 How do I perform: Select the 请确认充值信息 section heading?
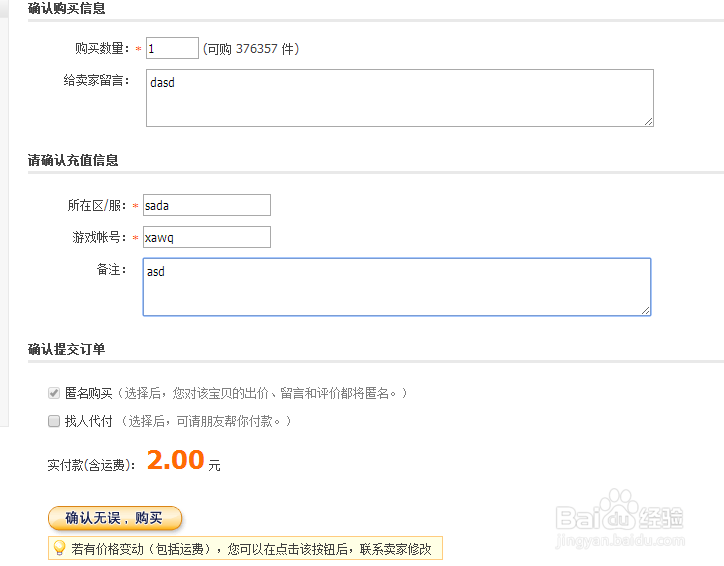click(73, 160)
